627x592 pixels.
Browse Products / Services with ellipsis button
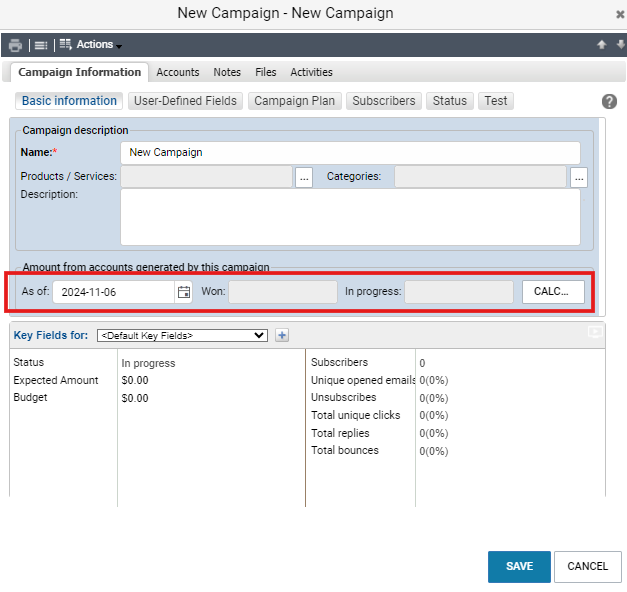click(304, 177)
